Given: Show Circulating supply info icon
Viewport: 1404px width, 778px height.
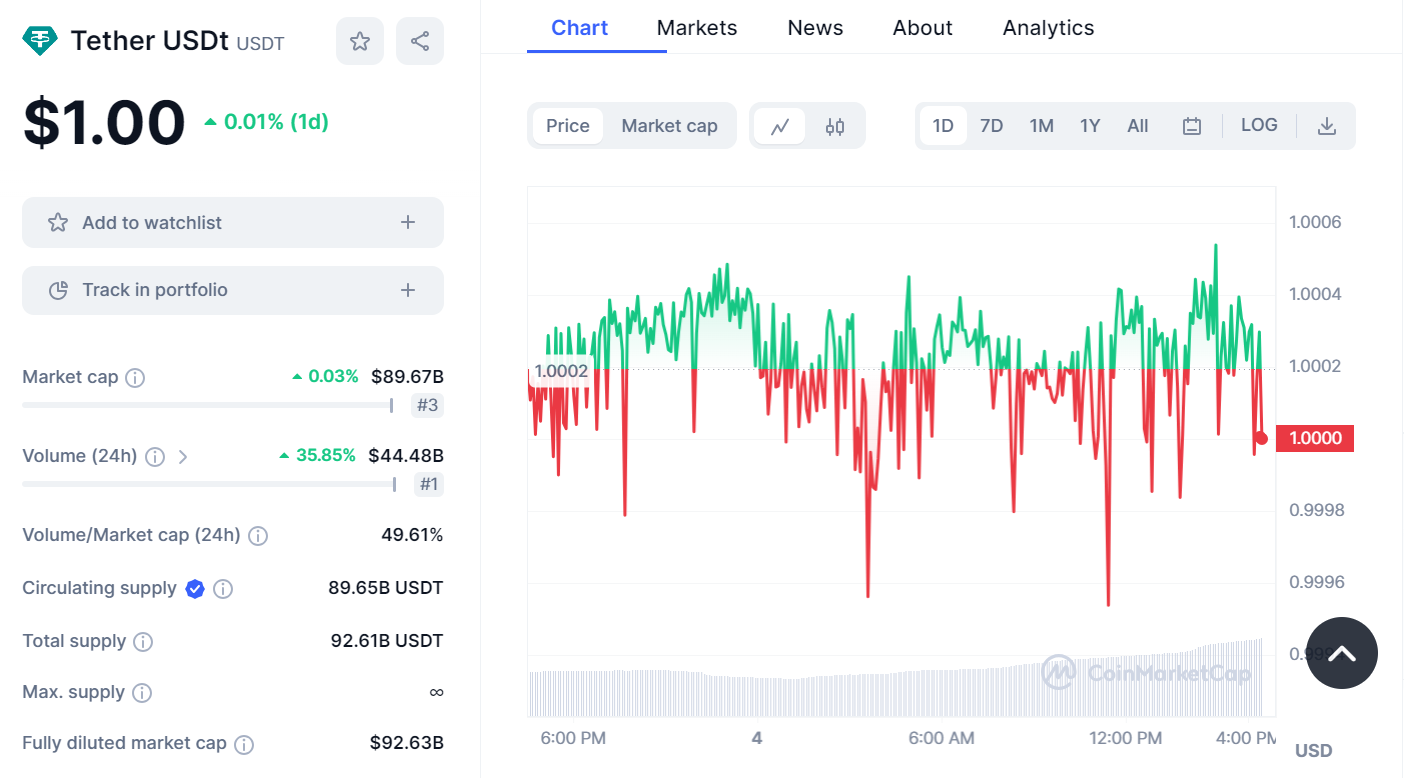Looking at the screenshot, I should 223,589.
